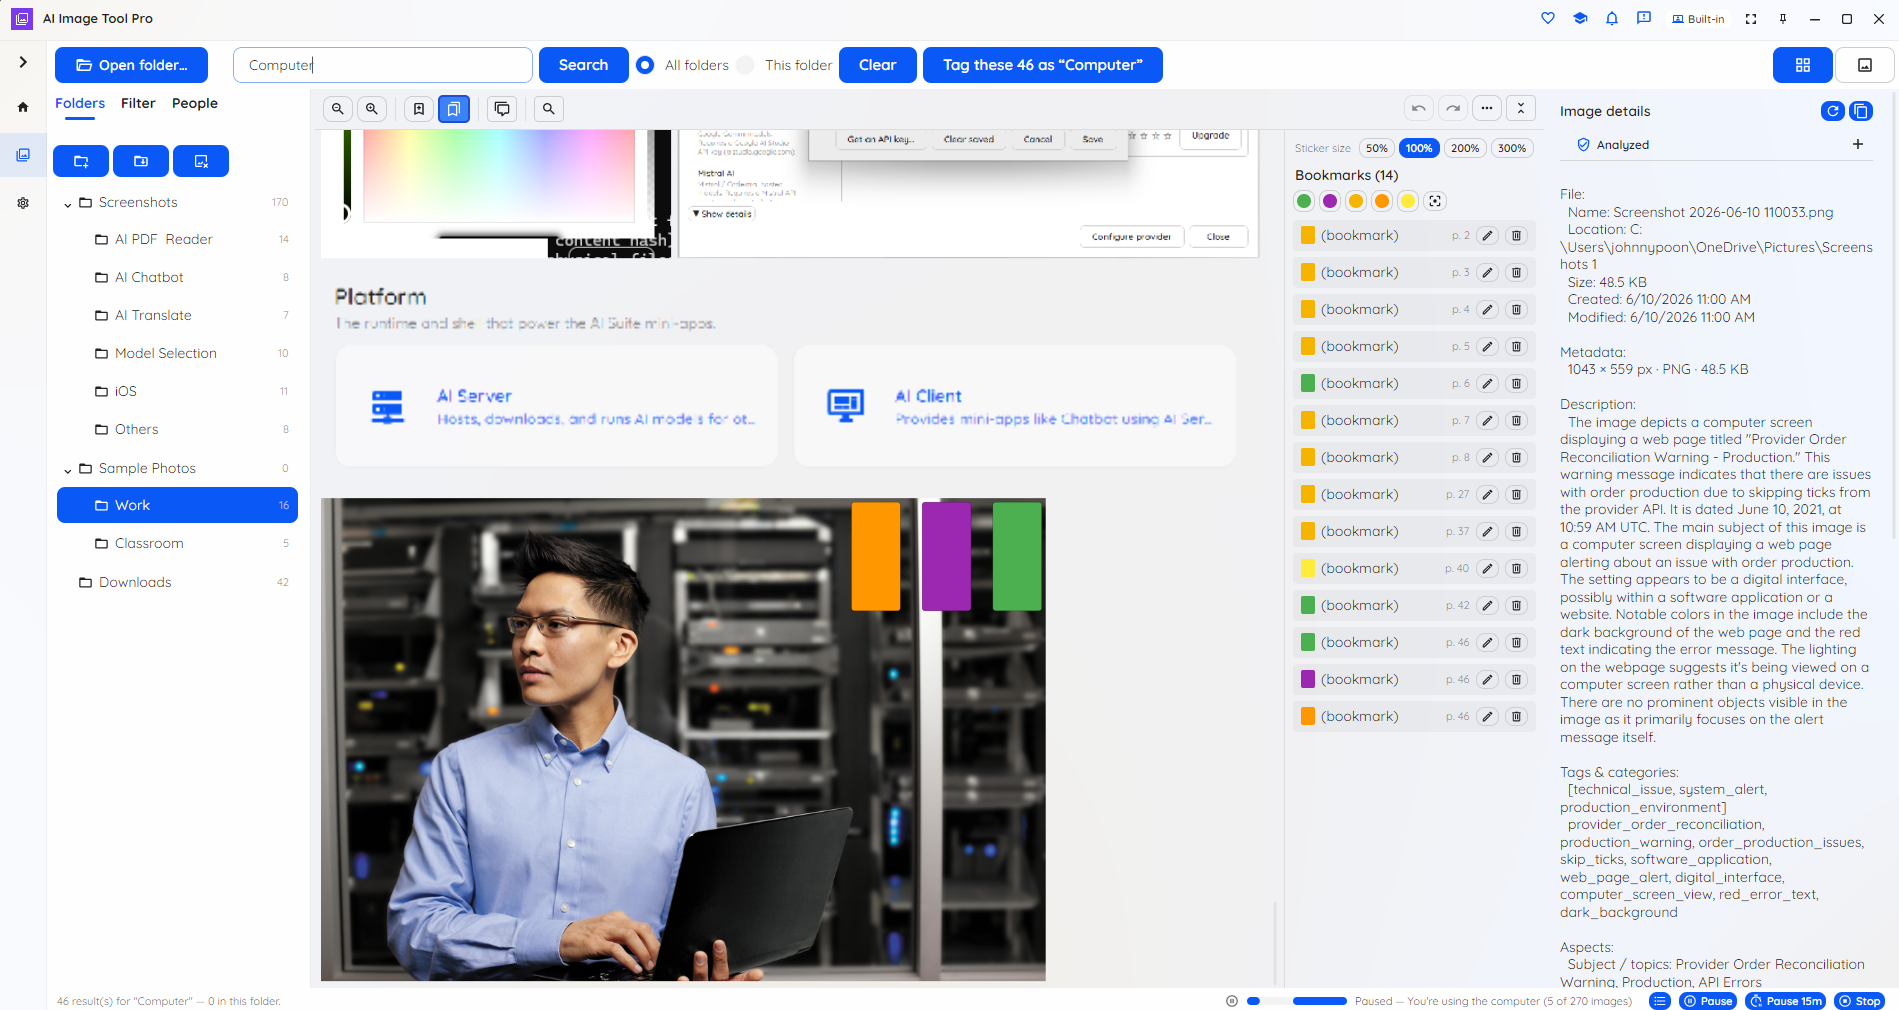Open the Built-in model selector
Image resolution: width=1899 pixels, height=1010 pixels.
click(x=1698, y=19)
